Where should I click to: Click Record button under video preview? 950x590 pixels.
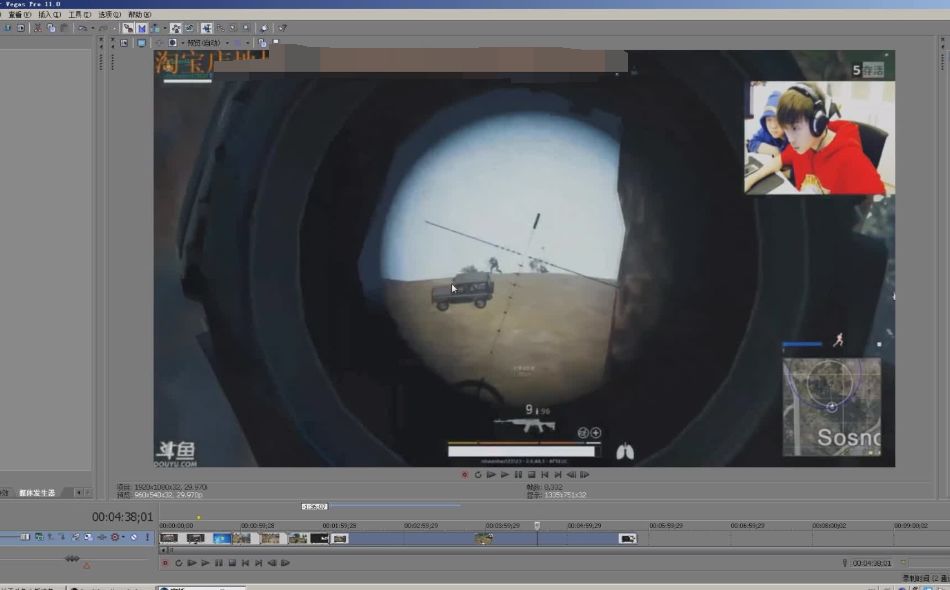[465, 474]
